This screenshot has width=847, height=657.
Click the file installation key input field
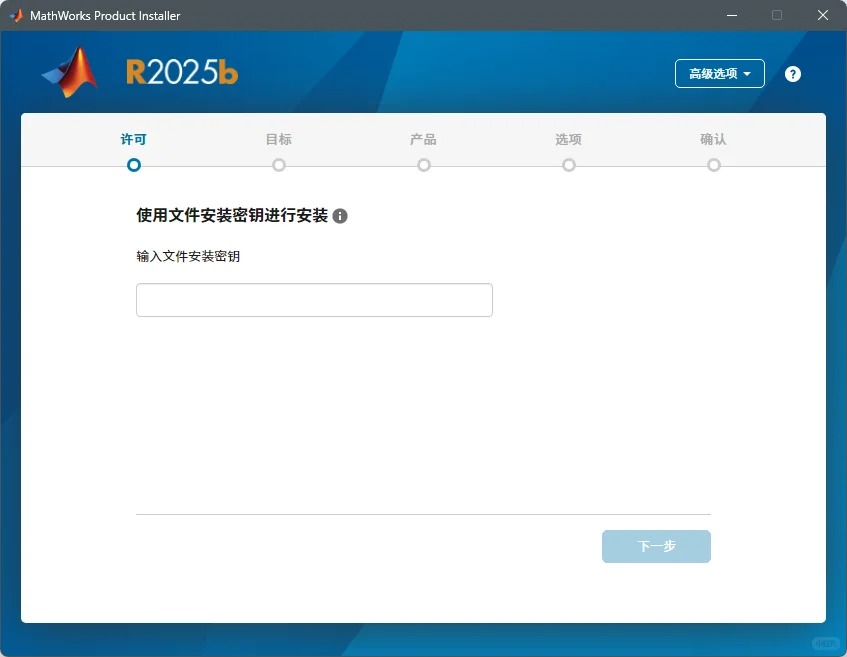coord(313,299)
